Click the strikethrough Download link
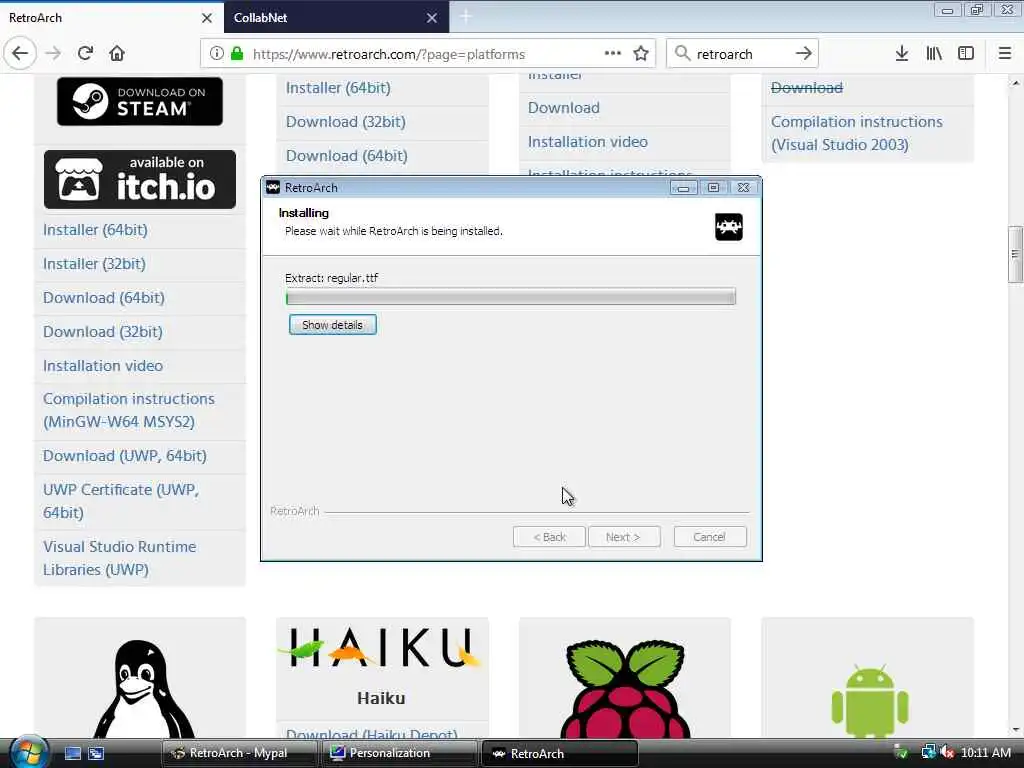This screenshot has width=1024, height=768. coord(807,88)
